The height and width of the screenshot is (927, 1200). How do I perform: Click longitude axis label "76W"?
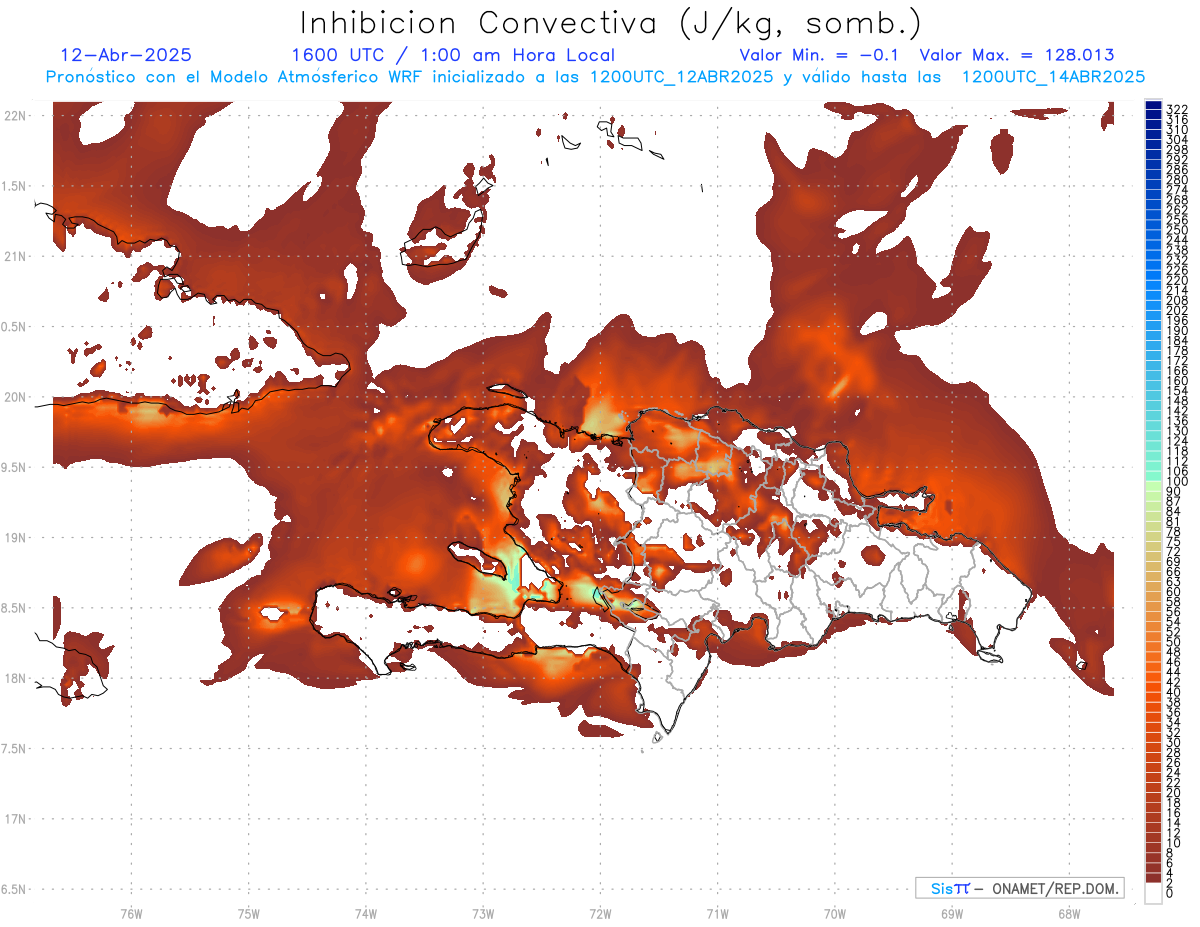[131, 913]
